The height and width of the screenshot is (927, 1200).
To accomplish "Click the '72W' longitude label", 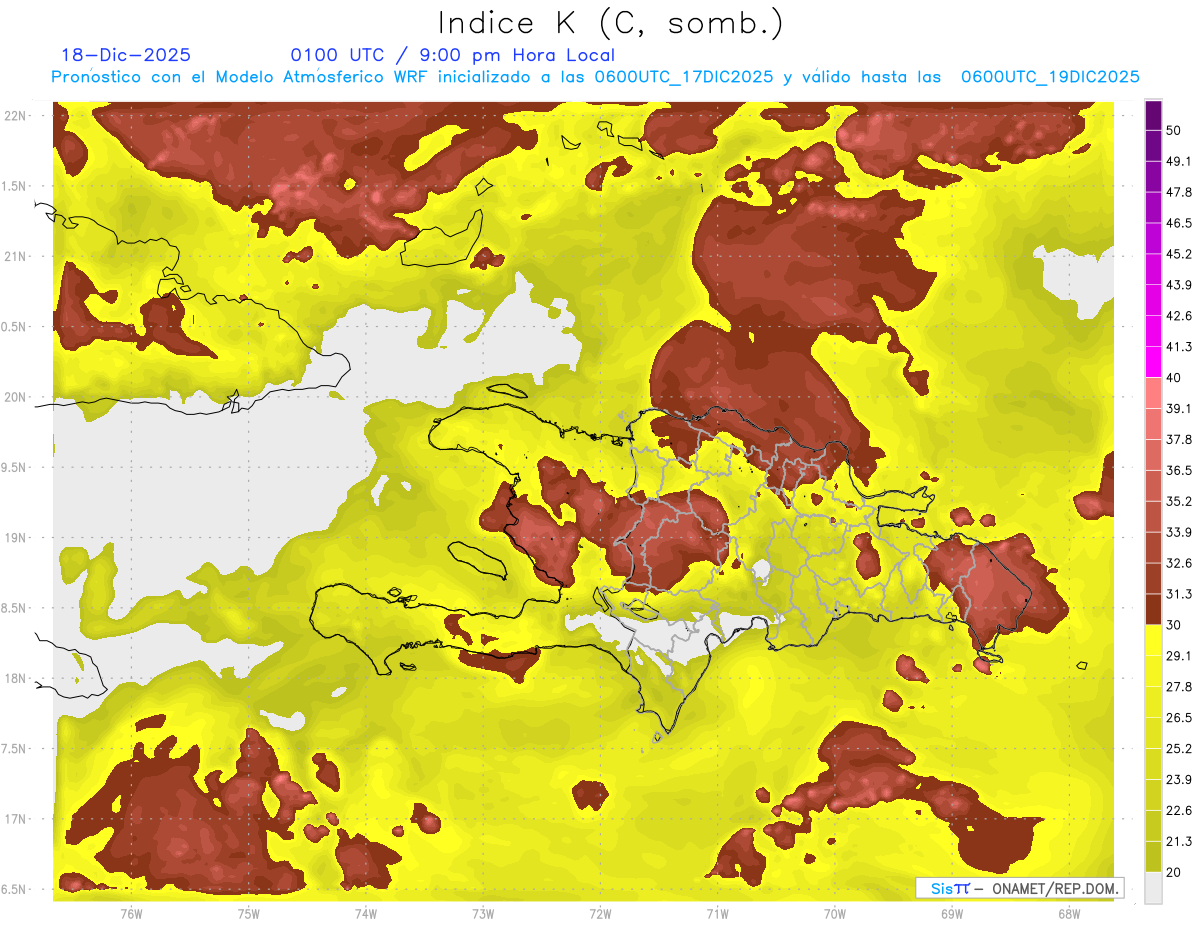I will click(600, 912).
